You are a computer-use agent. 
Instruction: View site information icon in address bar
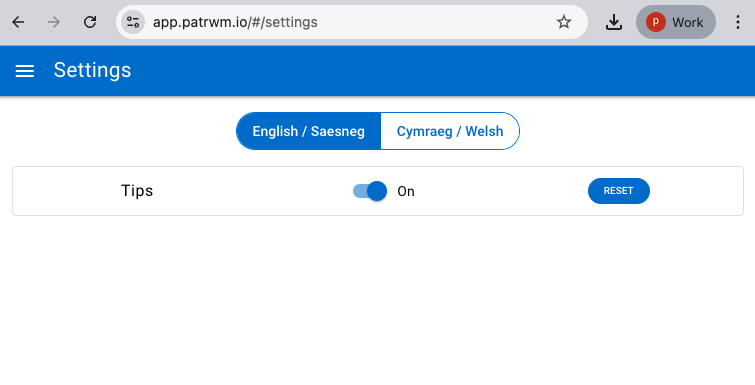click(x=133, y=22)
